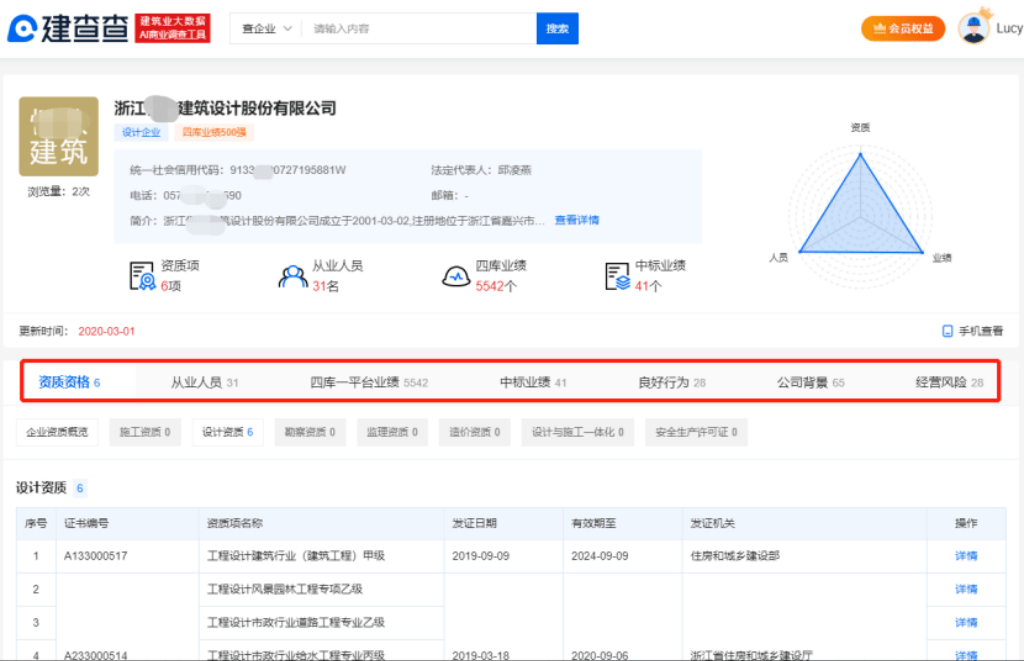This screenshot has height=661, width=1024.
Task: Switch to the 施工资质 sub-tab
Action: tap(145, 432)
